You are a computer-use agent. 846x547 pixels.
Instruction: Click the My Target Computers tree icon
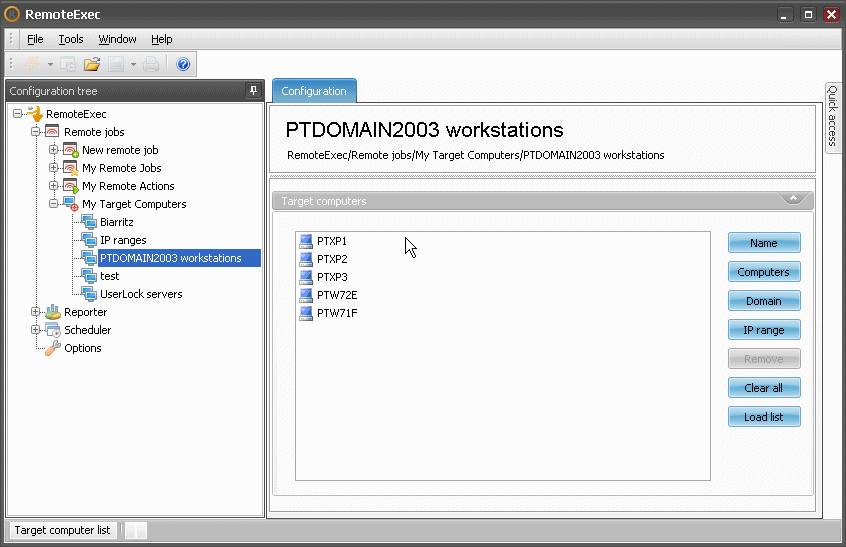click(x=71, y=204)
